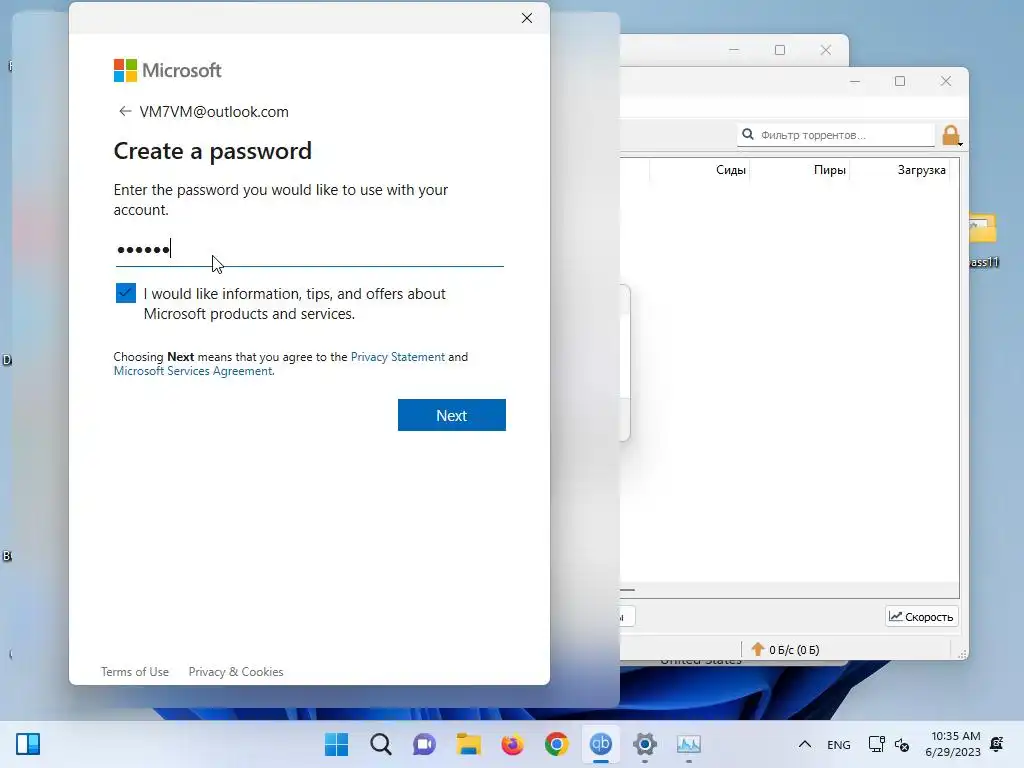Viewport: 1024px width, 768px height.
Task: Launch Google Chrome from the taskbar
Action: click(x=556, y=744)
